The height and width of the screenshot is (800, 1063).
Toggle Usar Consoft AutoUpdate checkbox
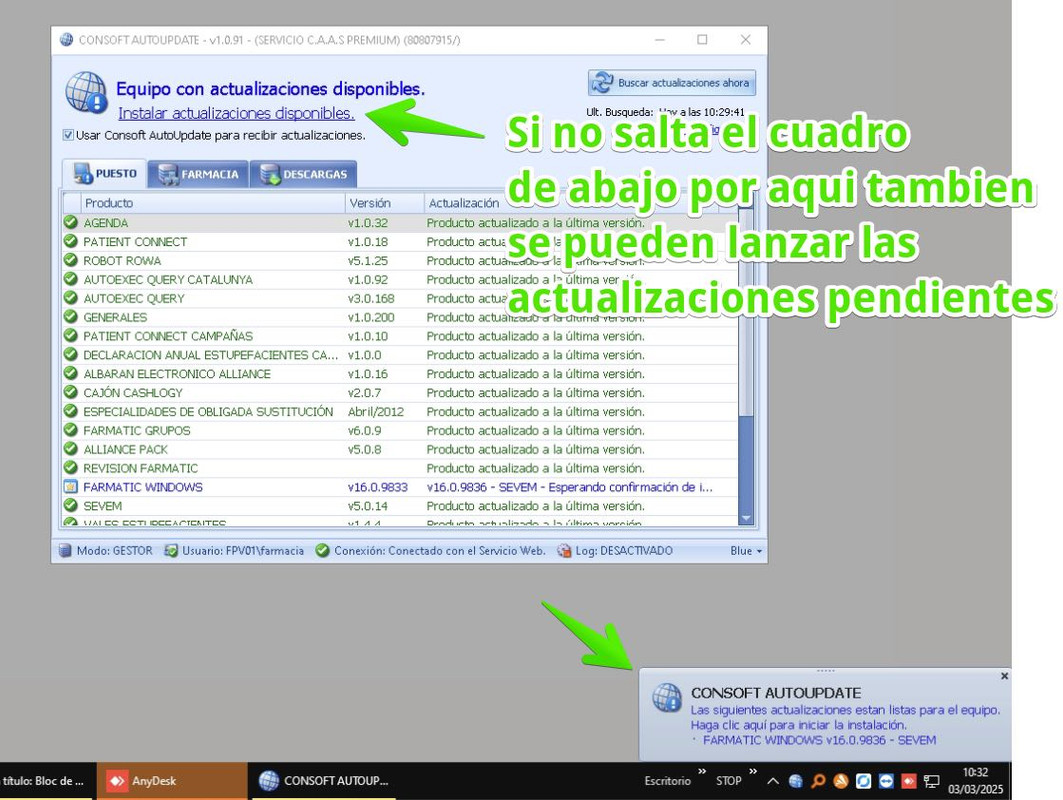pyautogui.click(x=68, y=135)
